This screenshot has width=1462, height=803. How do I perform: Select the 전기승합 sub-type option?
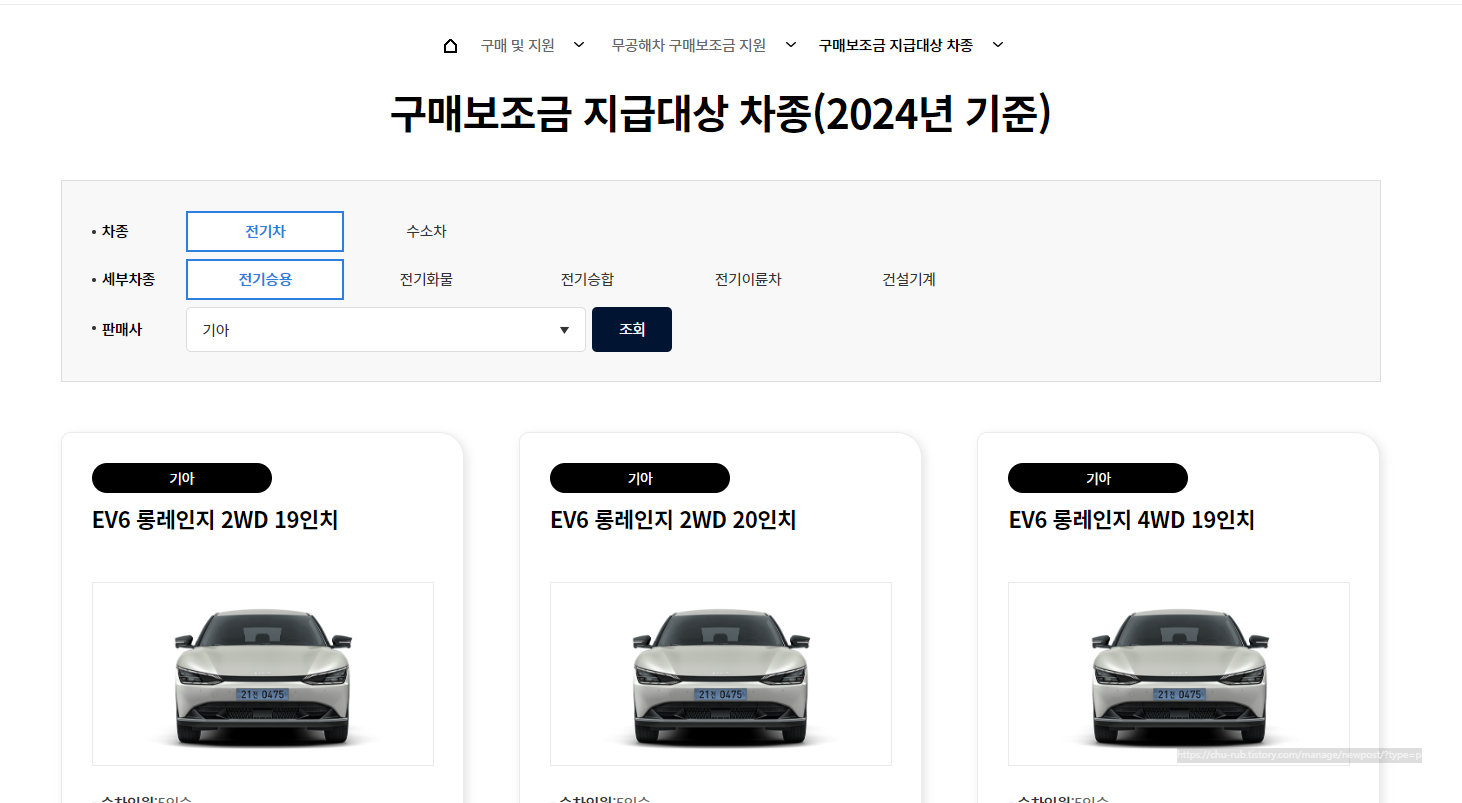pos(587,279)
